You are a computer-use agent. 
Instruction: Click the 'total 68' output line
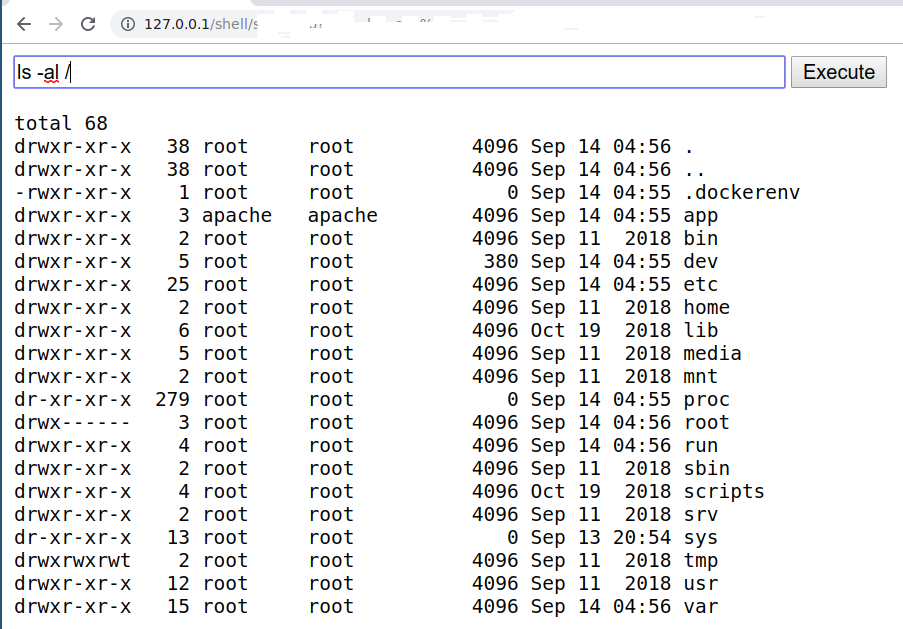(x=60, y=124)
